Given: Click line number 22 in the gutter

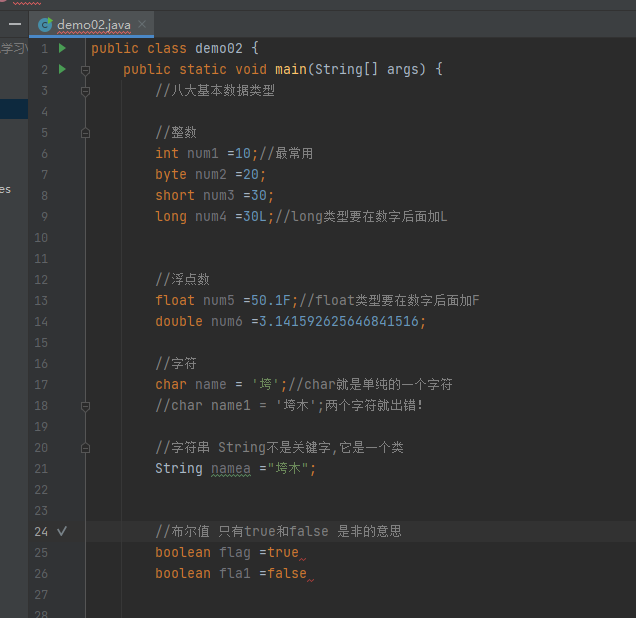Looking at the screenshot, I should (x=41, y=489).
